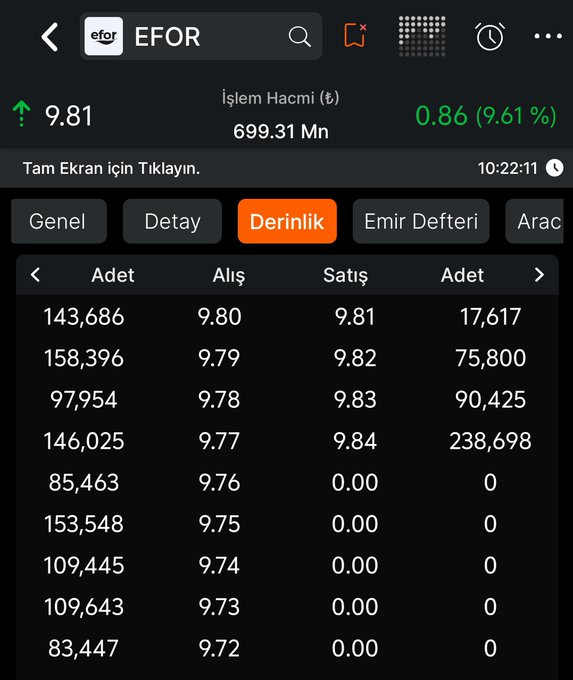
Task: Tap the clock icon next to 10:22:11
Action: 554,168
